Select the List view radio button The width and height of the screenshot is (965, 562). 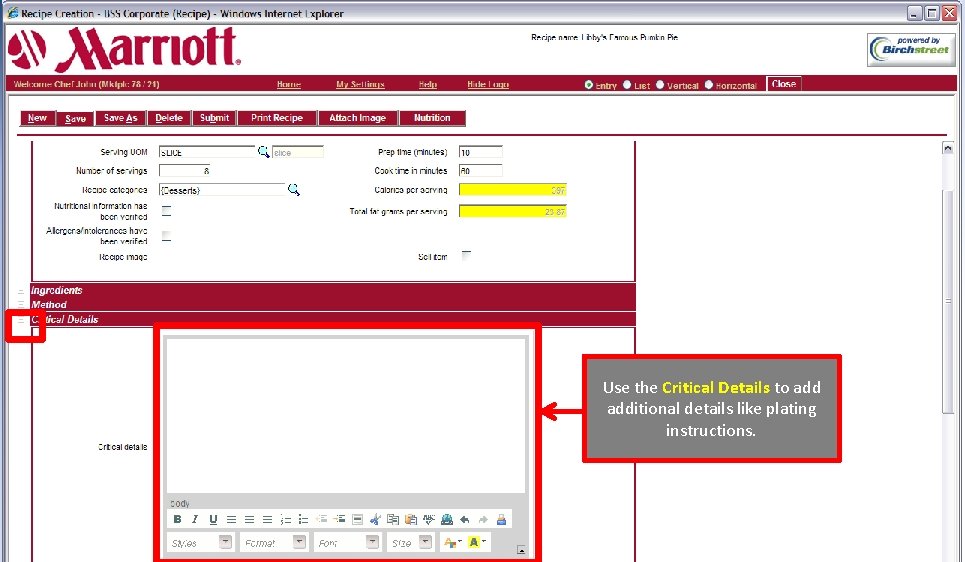(627, 85)
